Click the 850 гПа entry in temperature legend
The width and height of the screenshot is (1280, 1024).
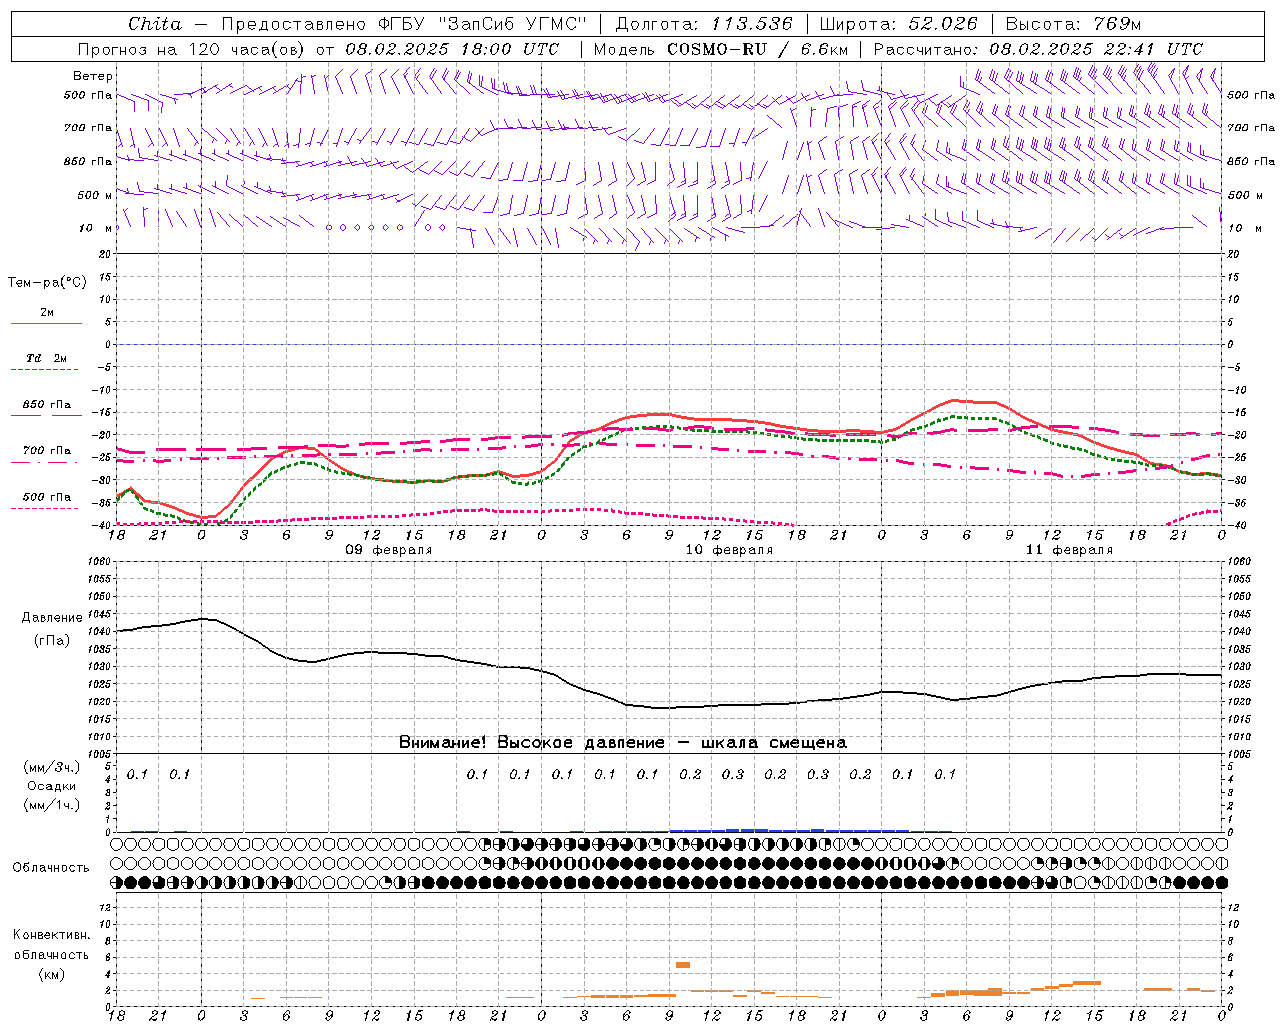point(47,404)
